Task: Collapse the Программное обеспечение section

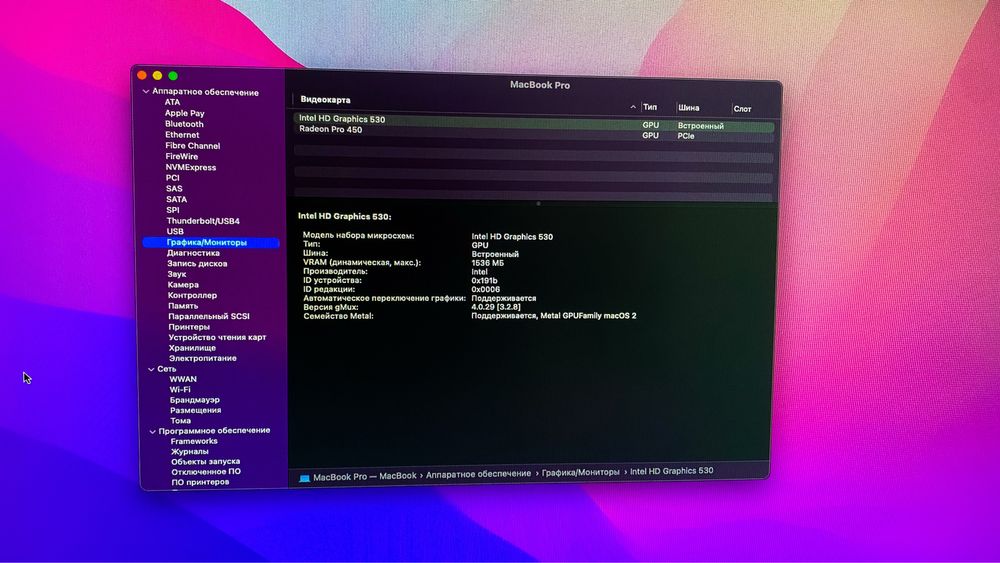Action: coord(152,432)
